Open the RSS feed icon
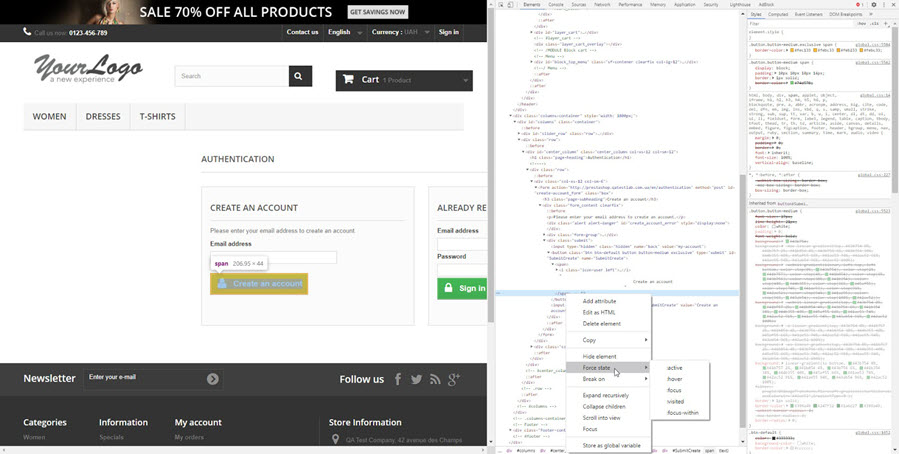 pyautogui.click(x=435, y=379)
